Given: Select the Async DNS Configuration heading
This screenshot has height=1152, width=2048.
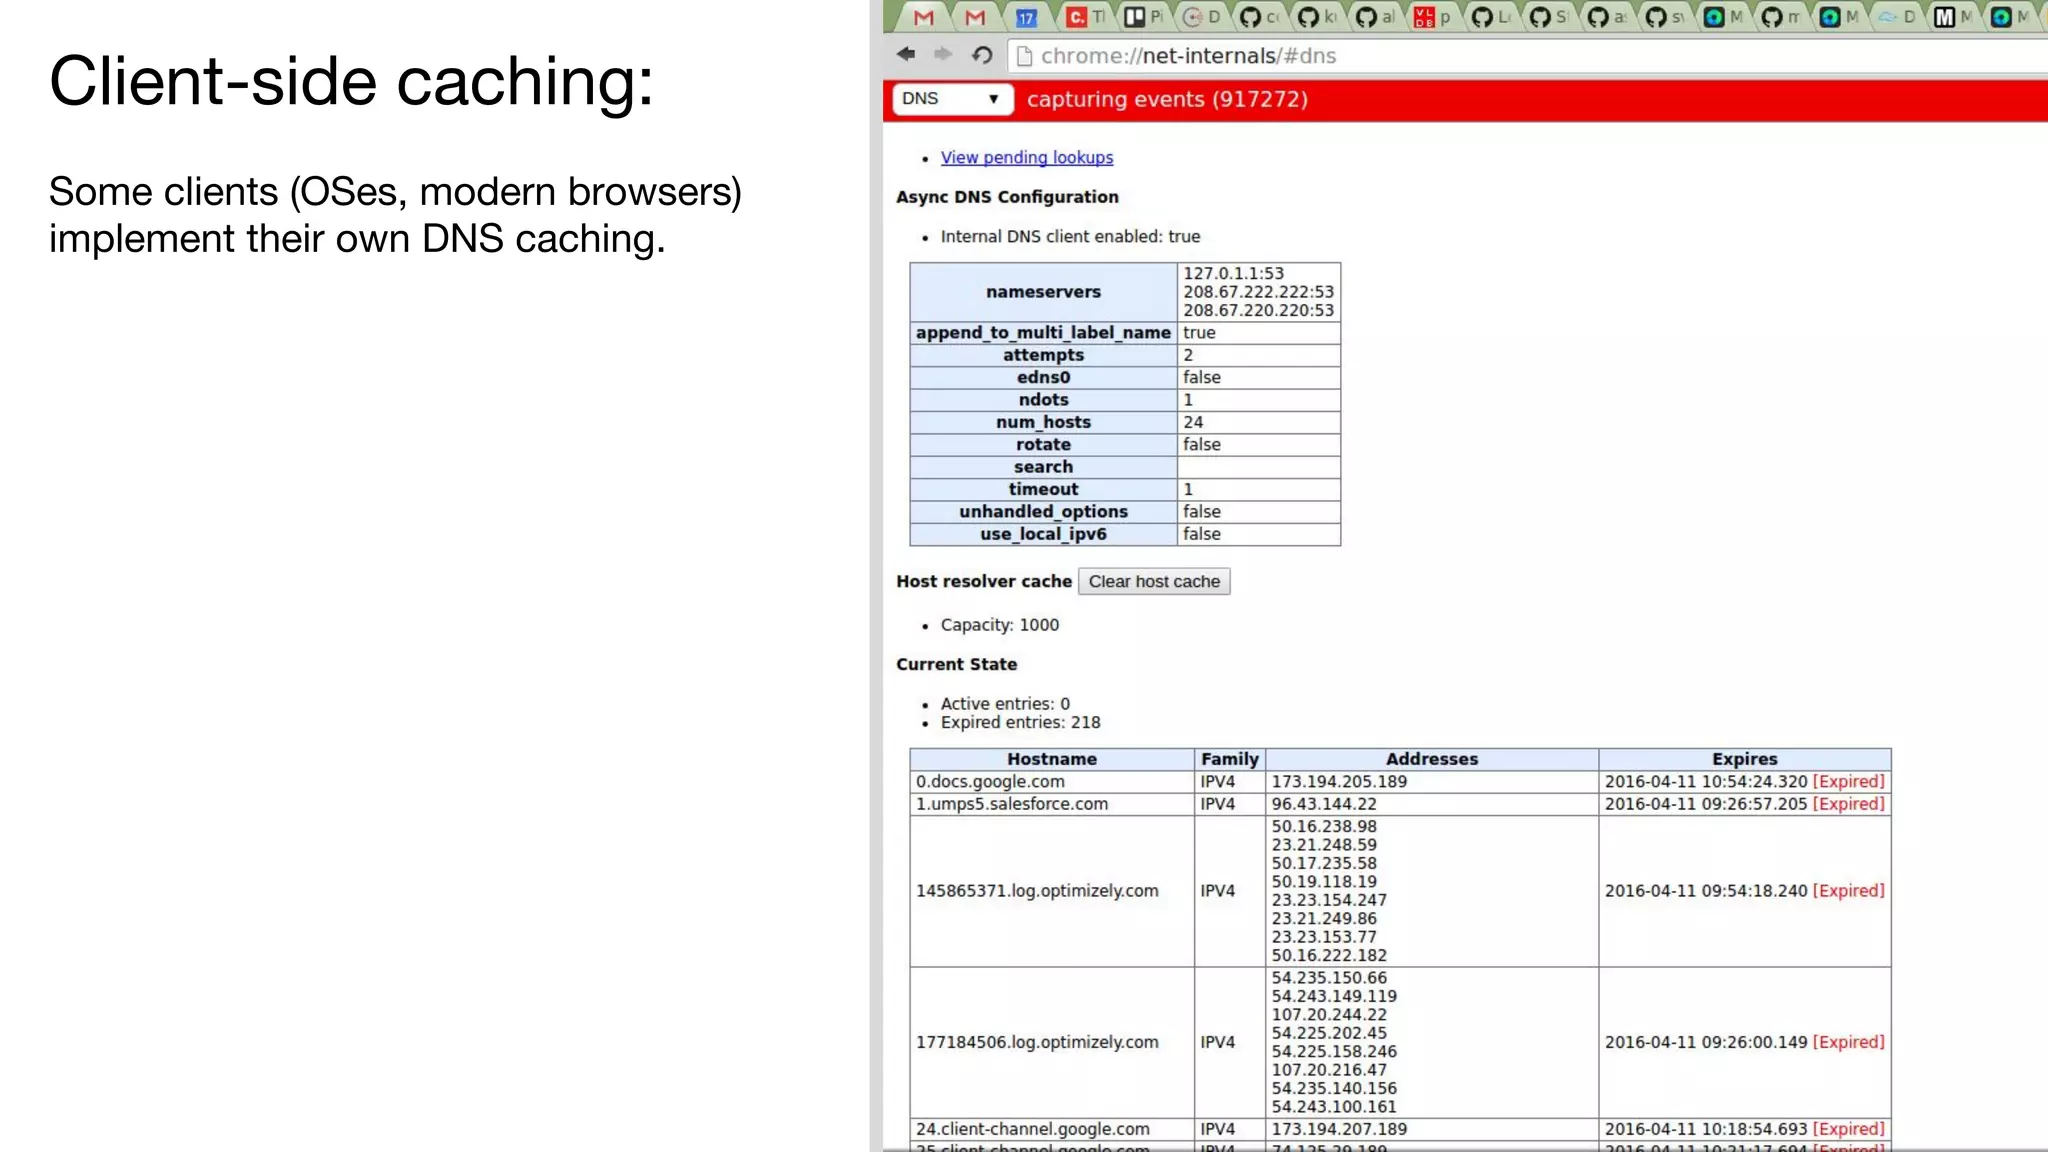Looking at the screenshot, I should (x=1007, y=197).
